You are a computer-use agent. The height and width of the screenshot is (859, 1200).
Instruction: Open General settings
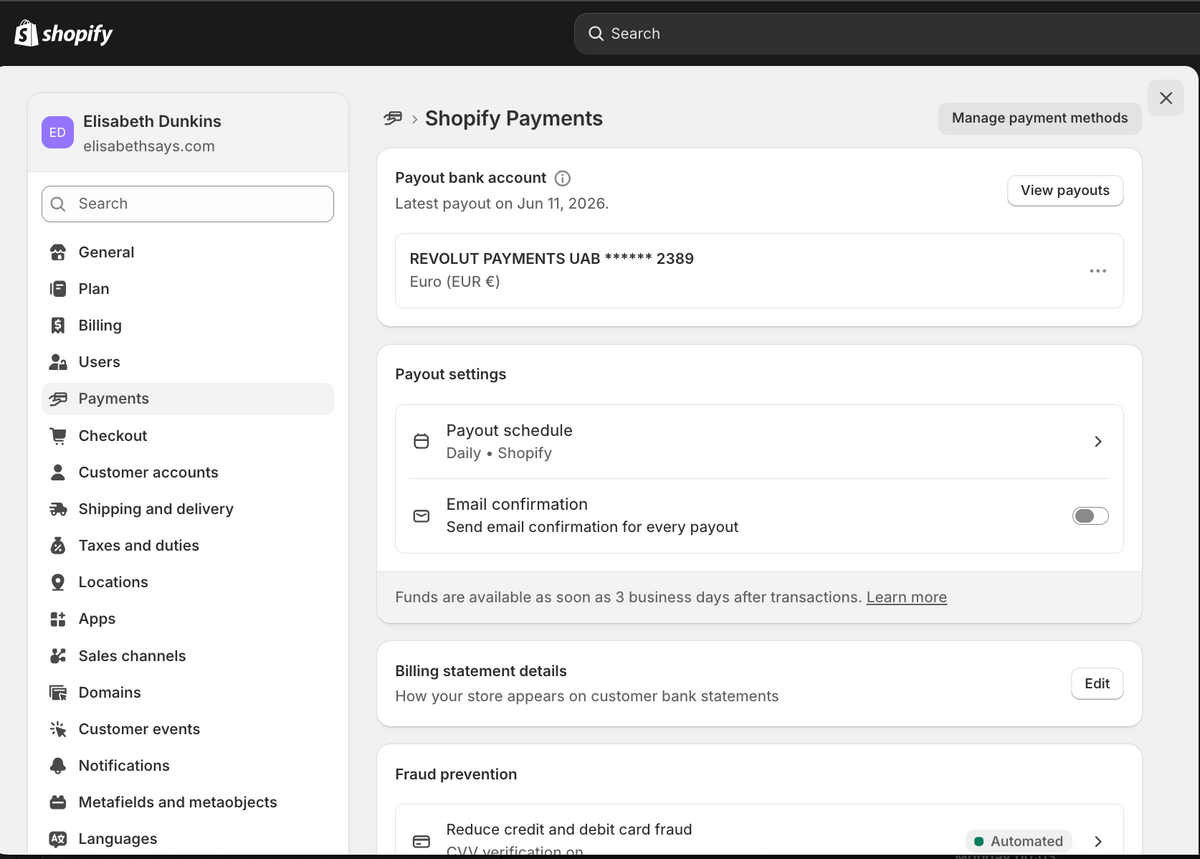188,252
